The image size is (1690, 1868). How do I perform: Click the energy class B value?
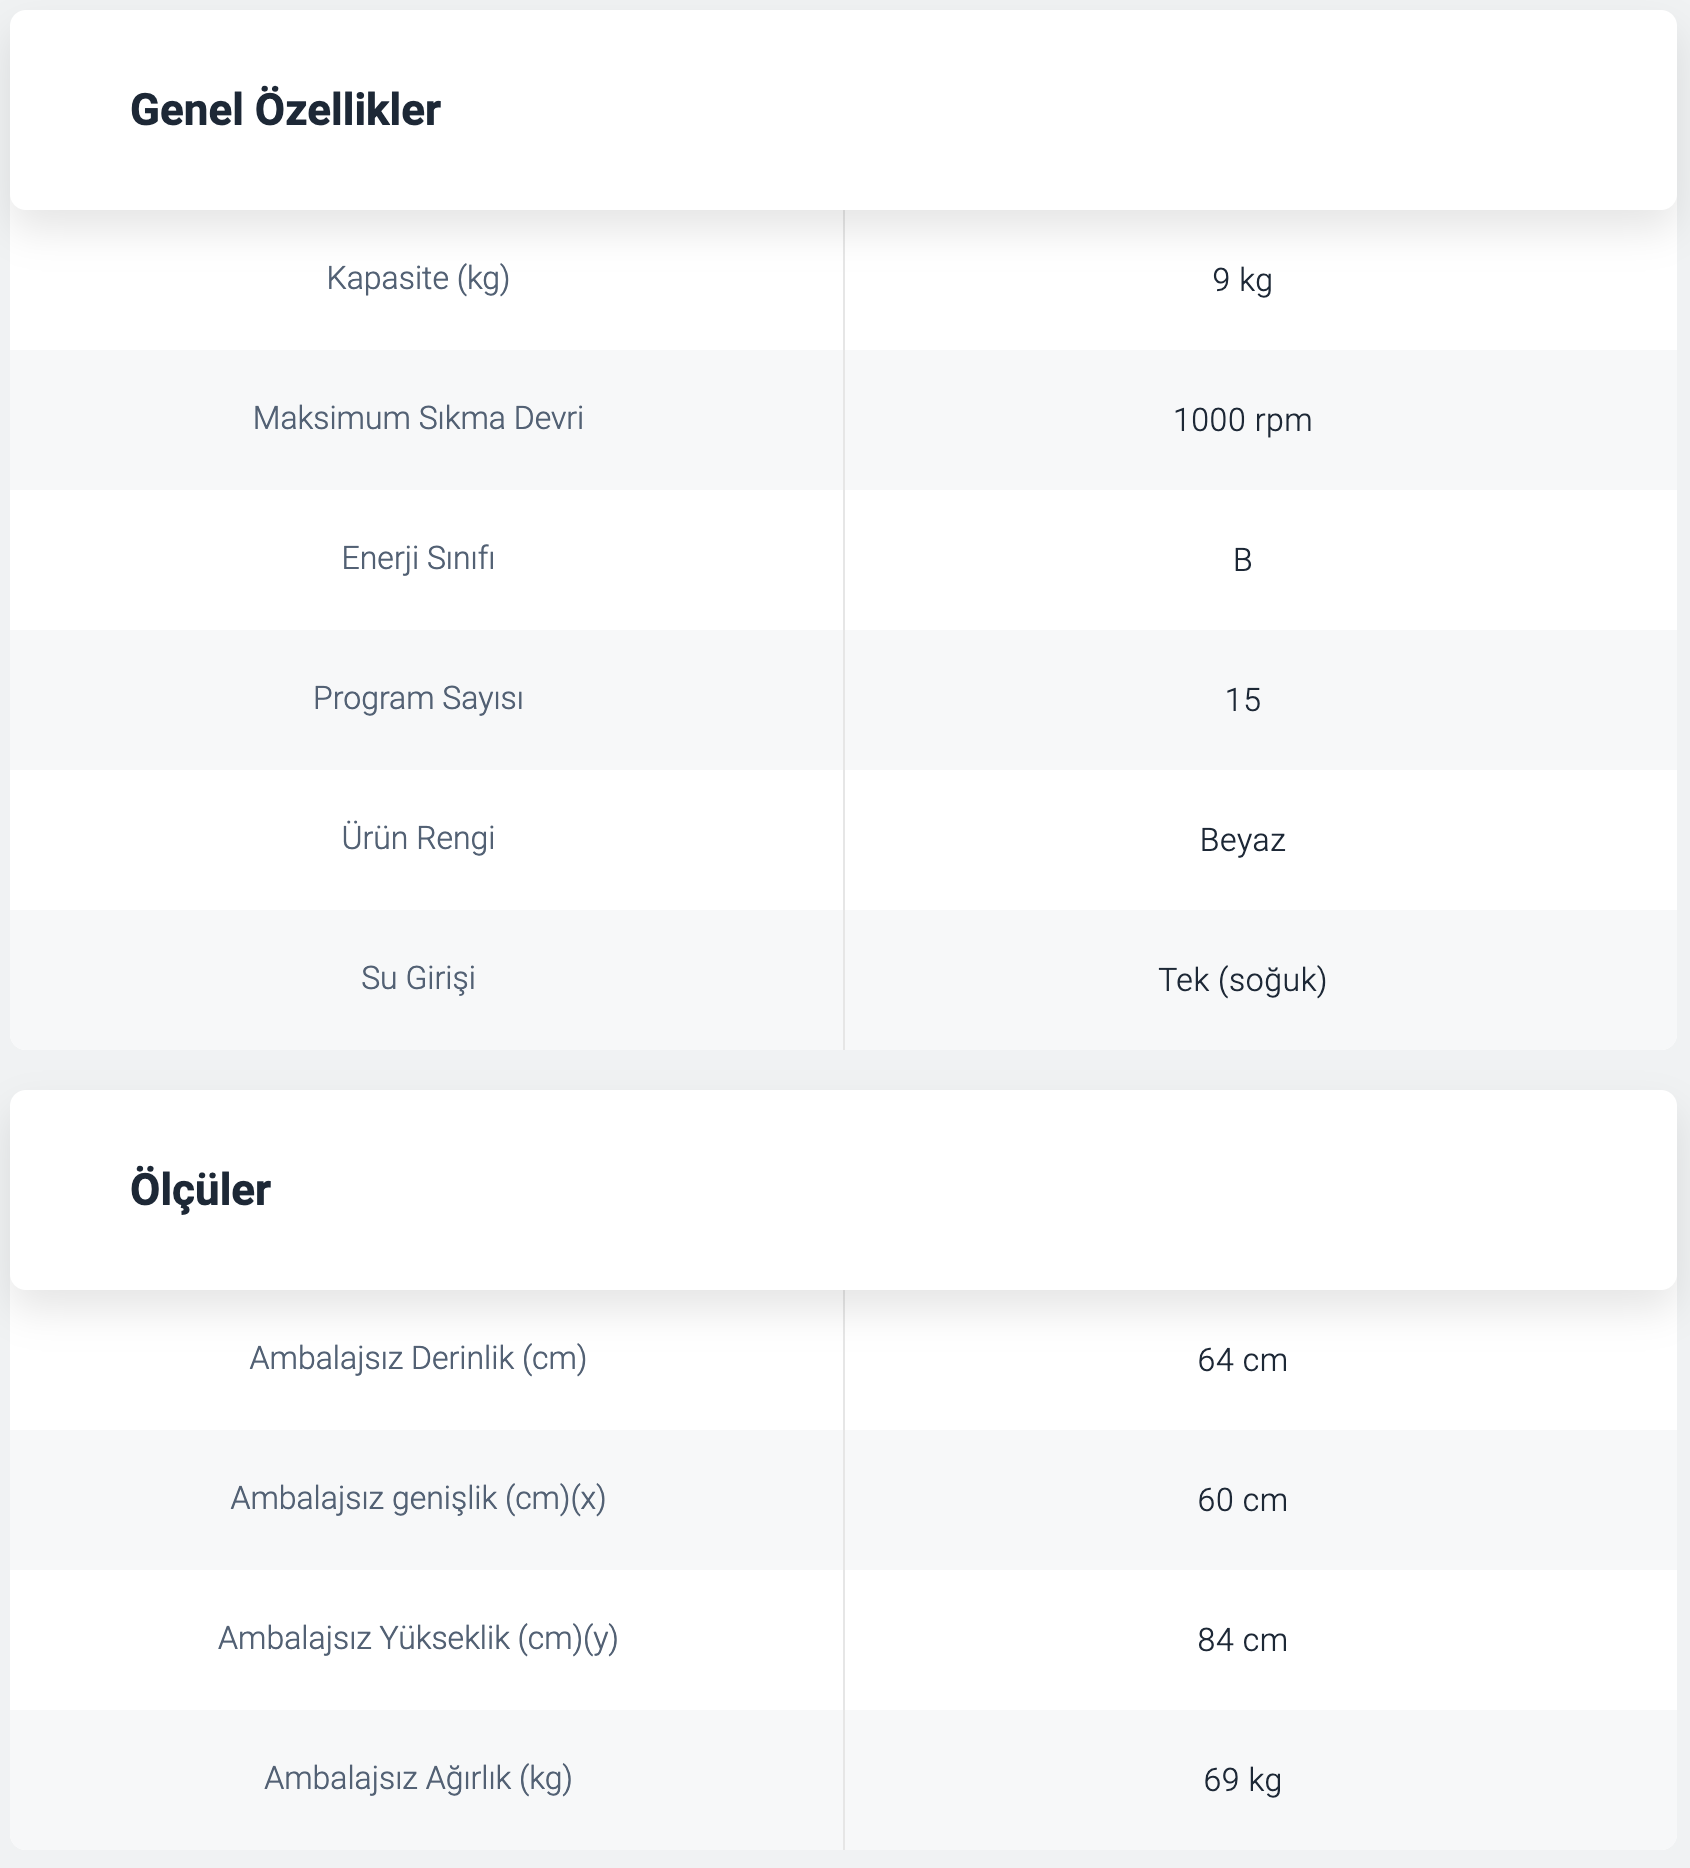coord(1242,560)
